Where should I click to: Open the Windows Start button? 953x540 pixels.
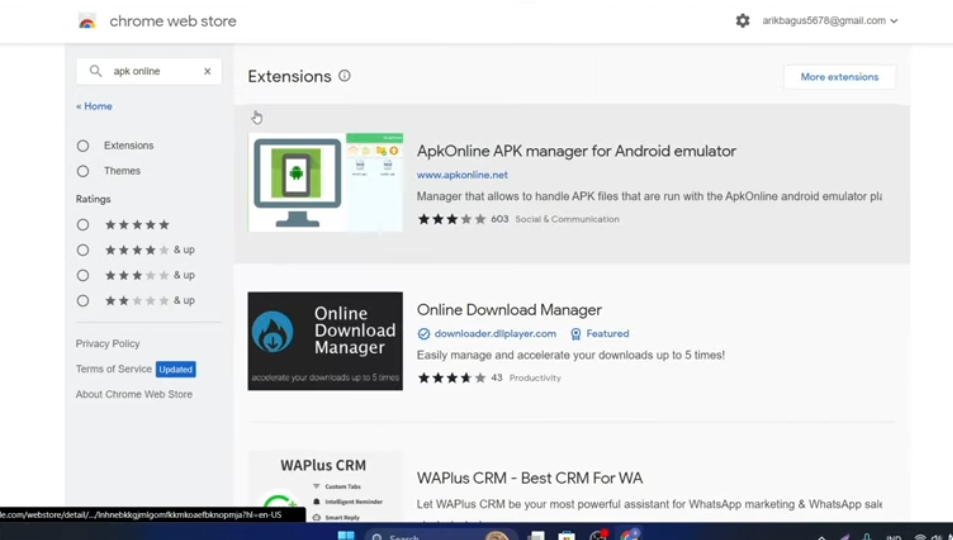coord(346,535)
